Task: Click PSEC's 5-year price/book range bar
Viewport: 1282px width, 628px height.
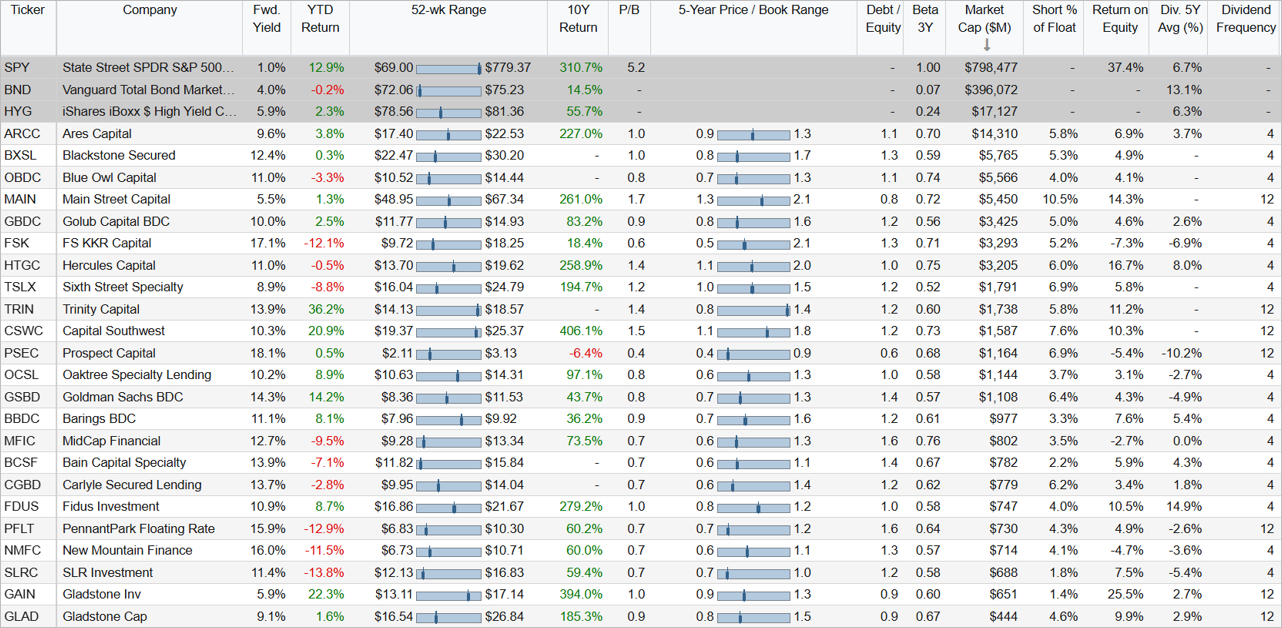Action: click(x=753, y=354)
